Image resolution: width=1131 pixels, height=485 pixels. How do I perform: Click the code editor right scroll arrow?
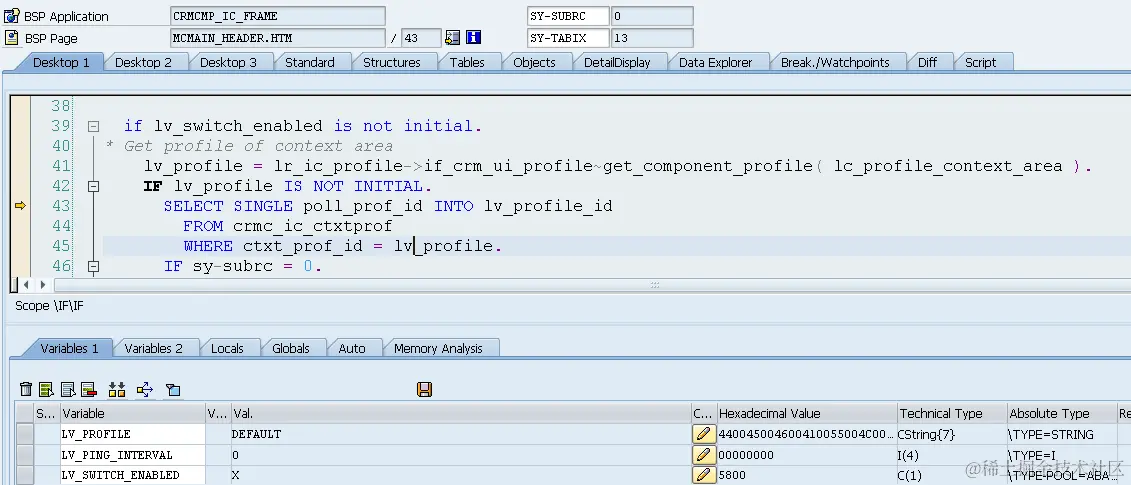(x=43, y=284)
